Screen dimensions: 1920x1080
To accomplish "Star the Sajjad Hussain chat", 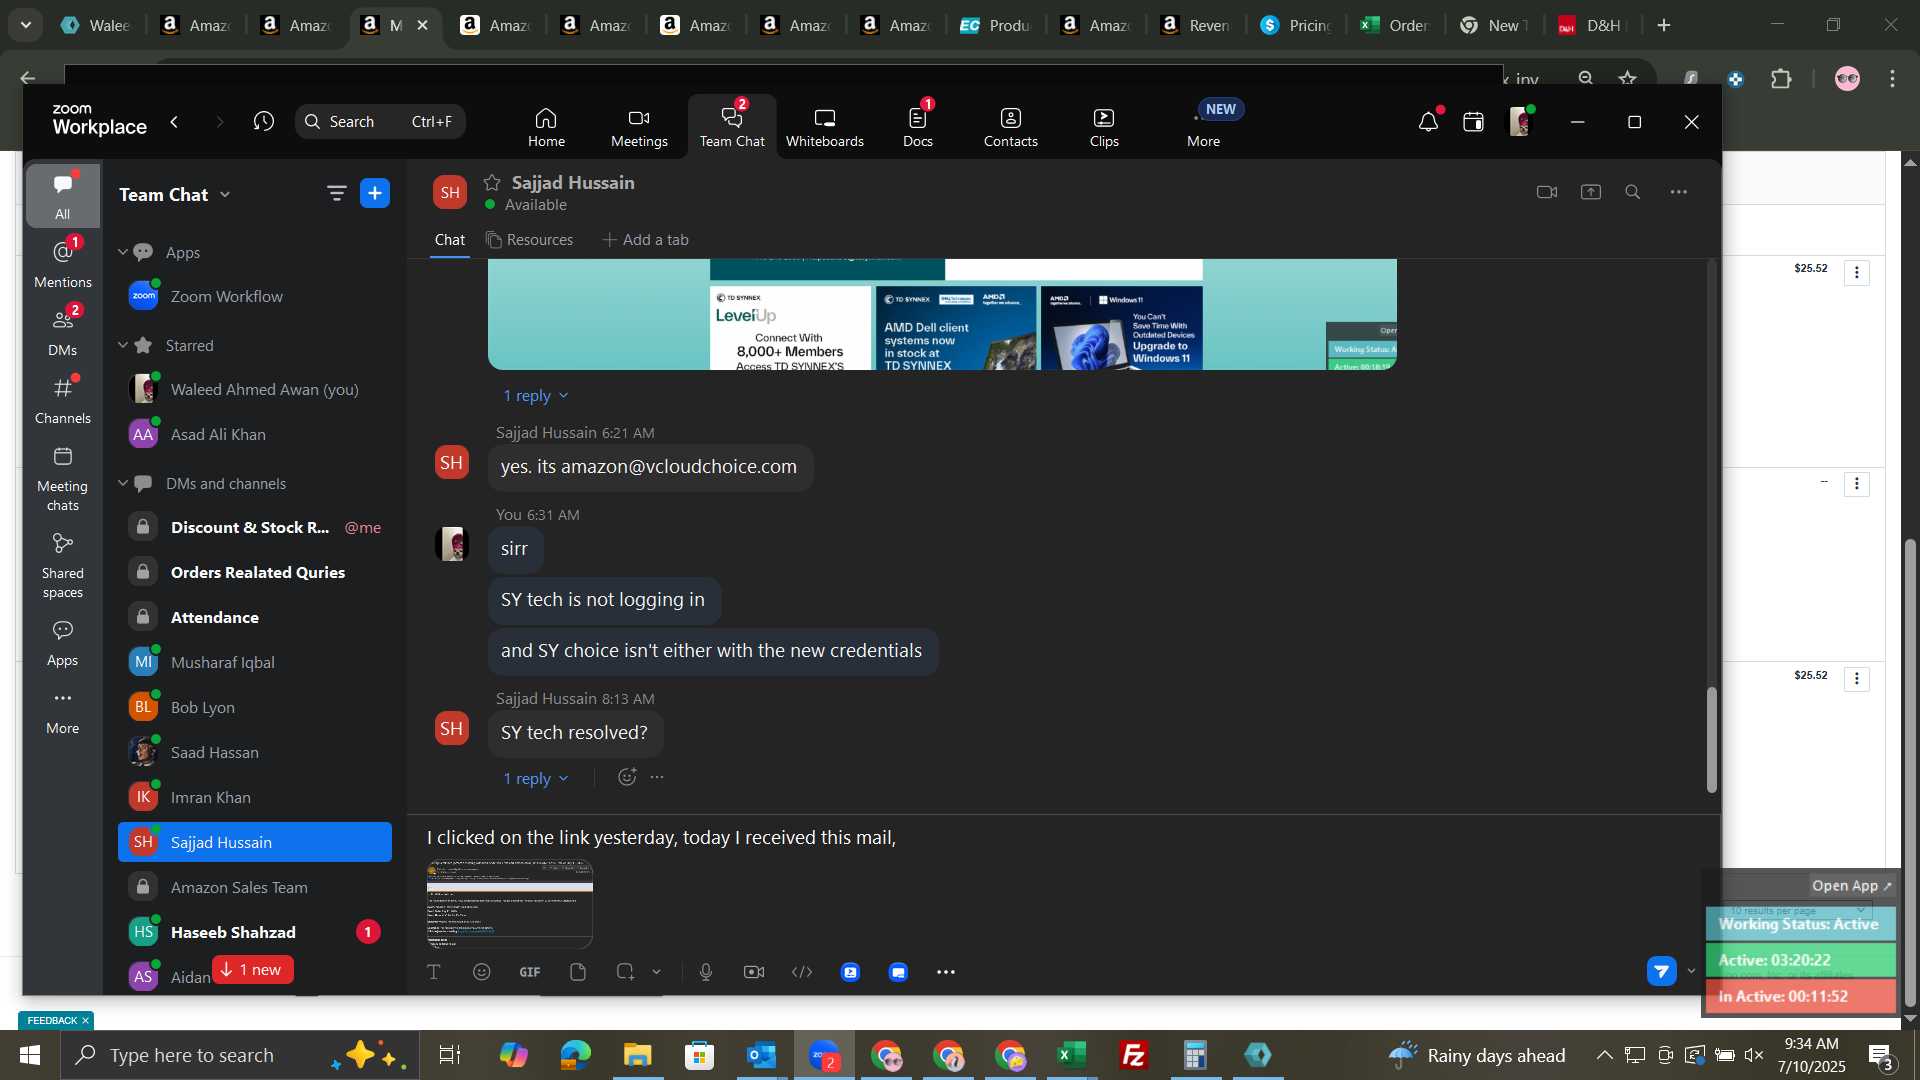I will coord(492,182).
